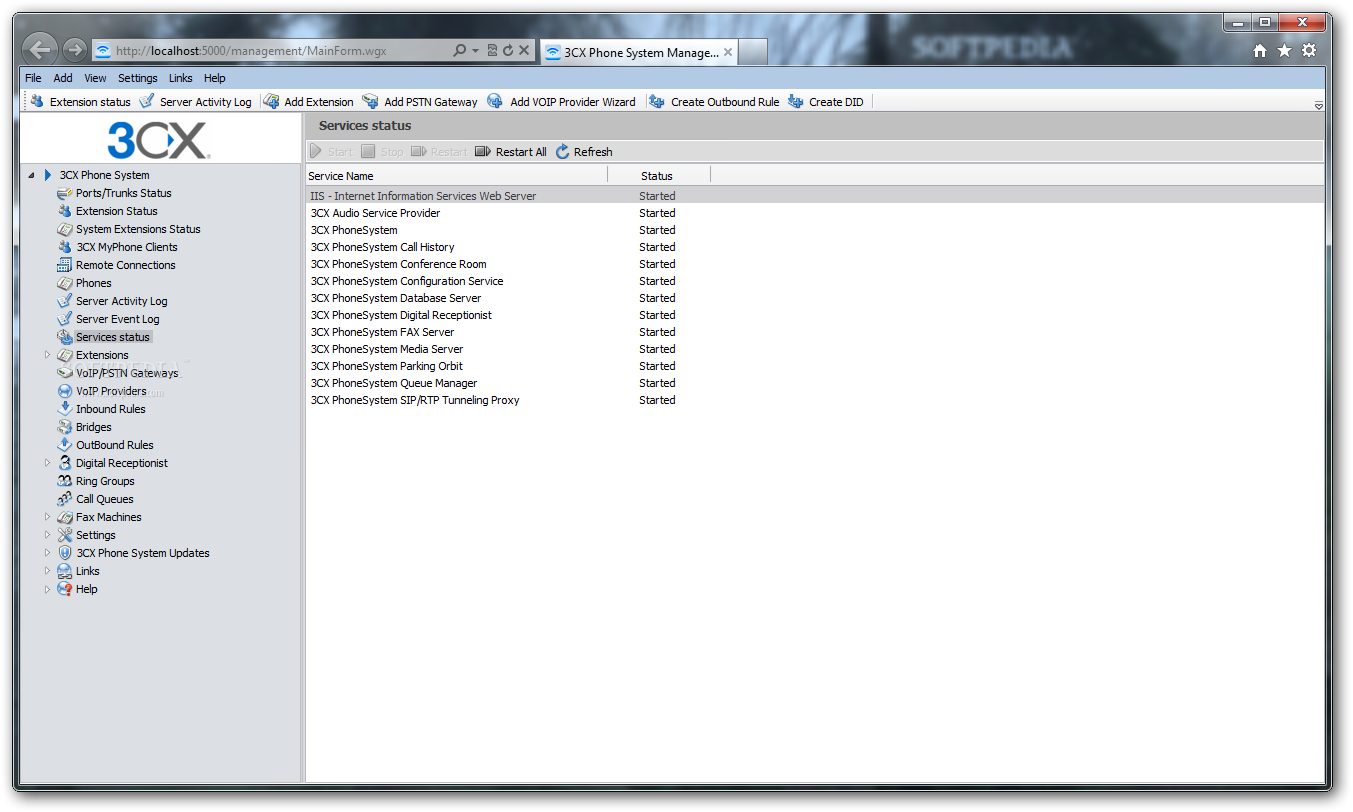
Task: Click Settings tools icon in tree
Action: point(65,535)
